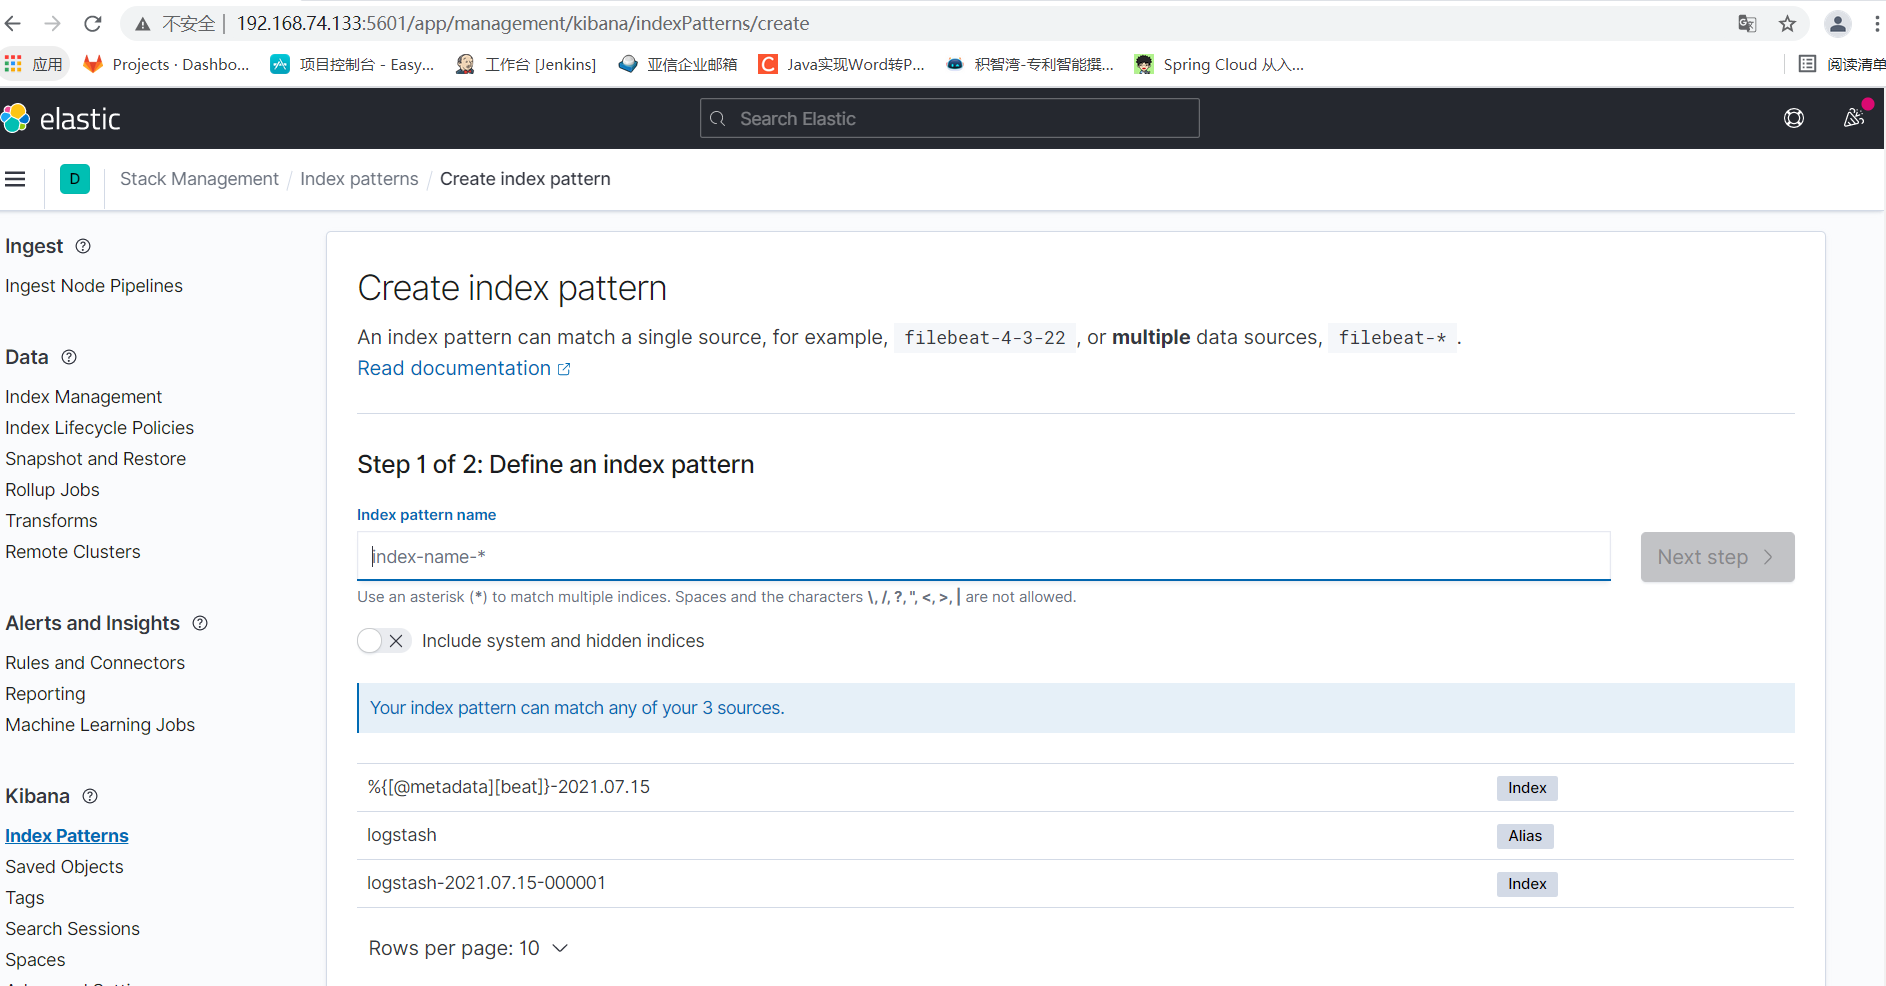
Task: Click the filebeat-4-3-22 example code
Action: [x=985, y=338]
